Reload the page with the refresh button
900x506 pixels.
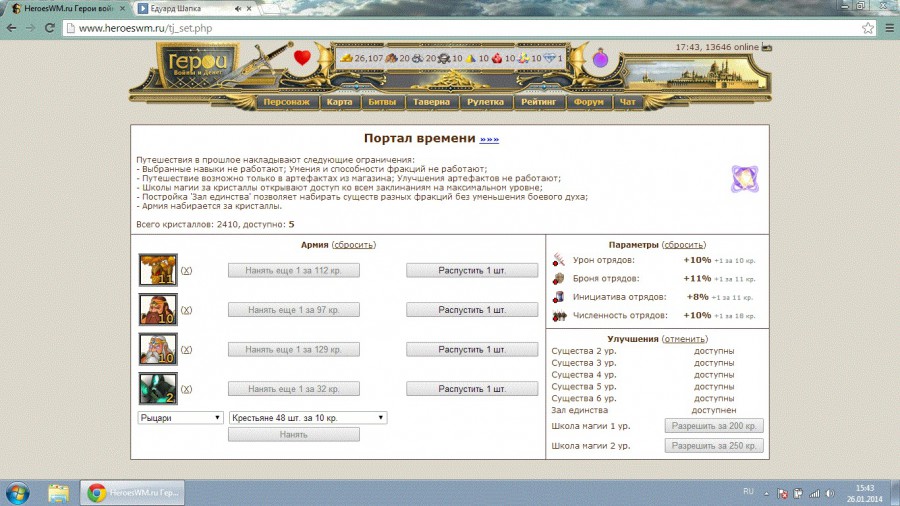click(x=51, y=28)
